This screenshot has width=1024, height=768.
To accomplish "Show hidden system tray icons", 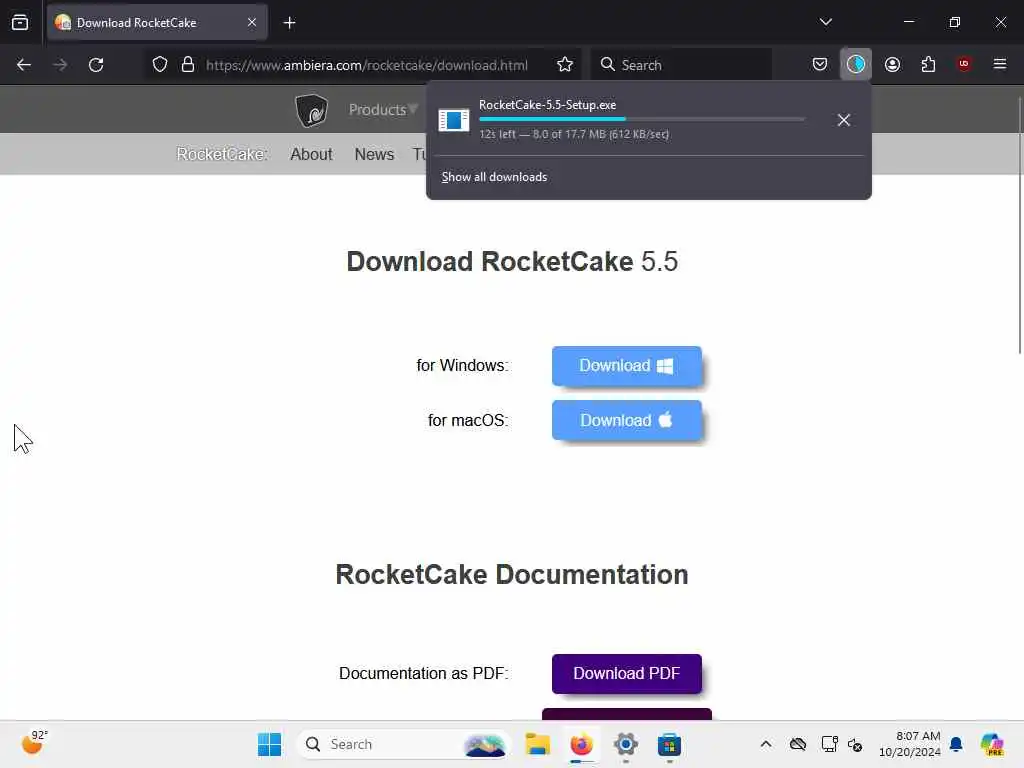I will pos(766,744).
